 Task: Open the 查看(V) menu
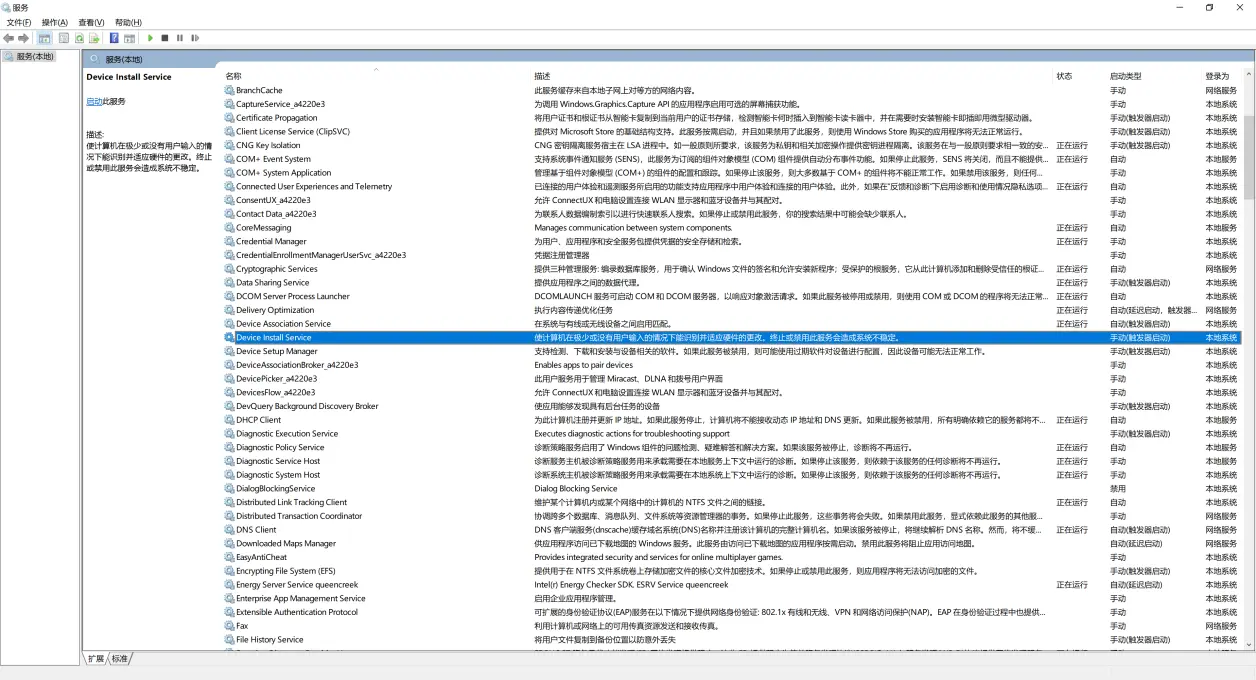[x=91, y=22]
